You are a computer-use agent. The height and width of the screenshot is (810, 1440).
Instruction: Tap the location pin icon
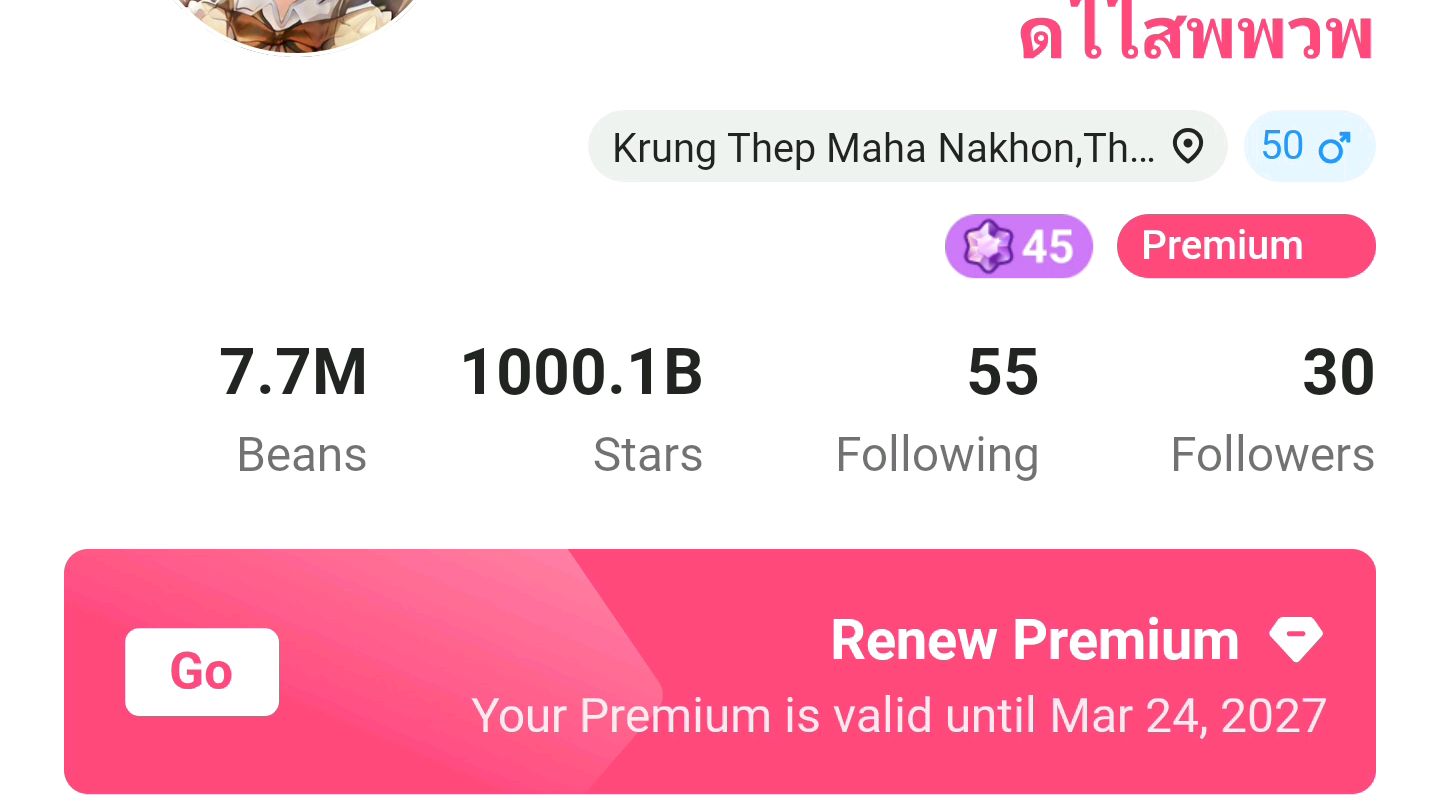click(x=1187, y=147)
